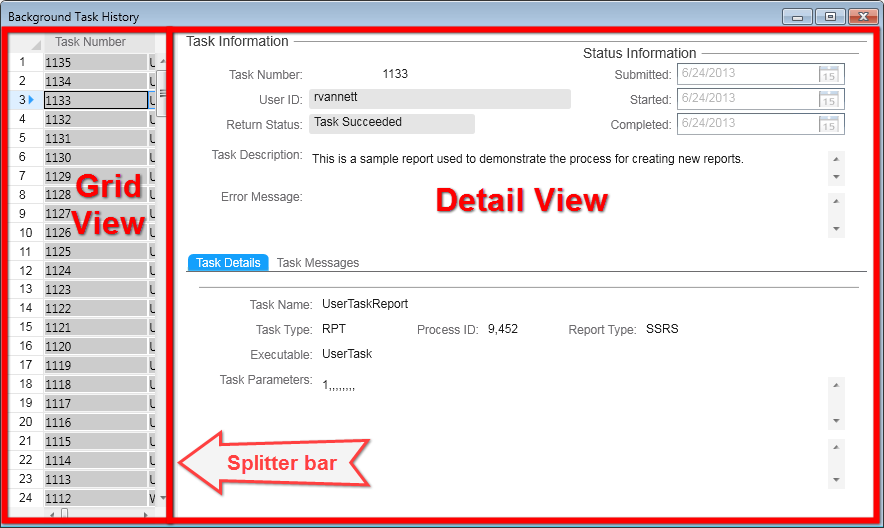This screenshot has height=528, width=884.
Task: Switch to the Task Messages tab
Action: tap(317, 263)
